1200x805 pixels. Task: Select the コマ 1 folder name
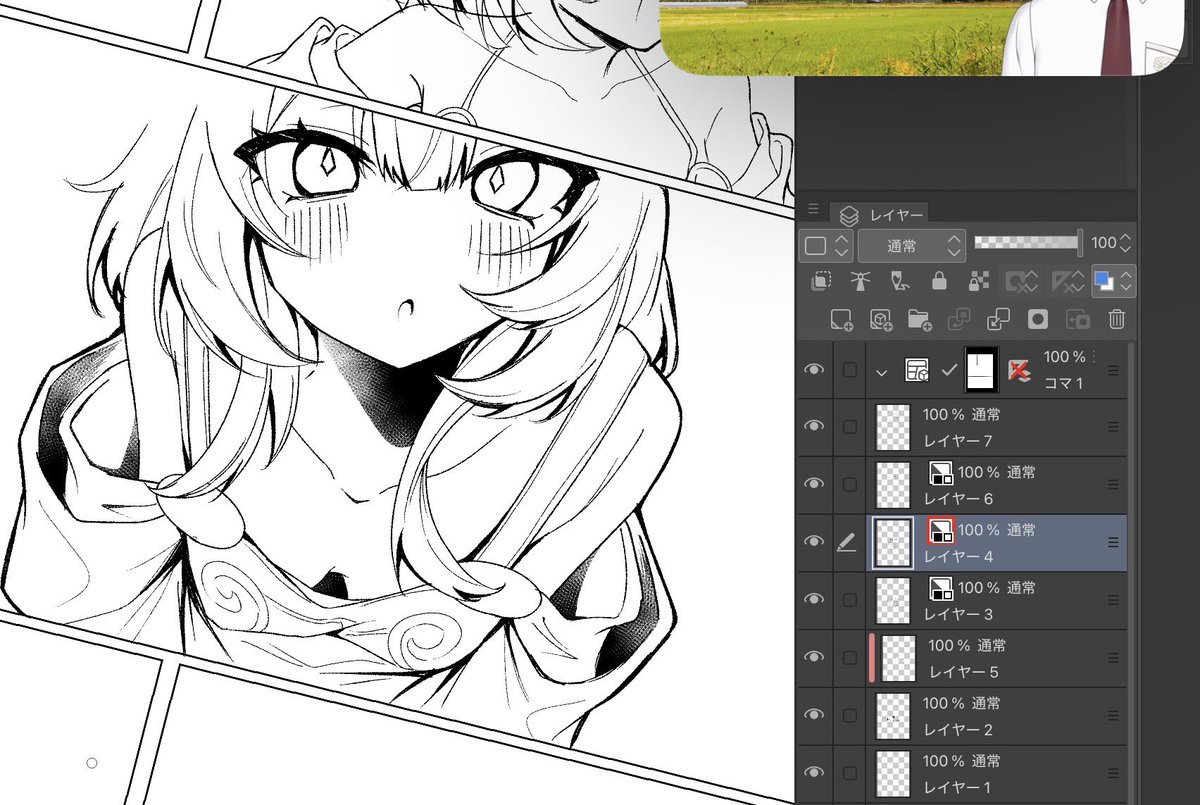1064,384
